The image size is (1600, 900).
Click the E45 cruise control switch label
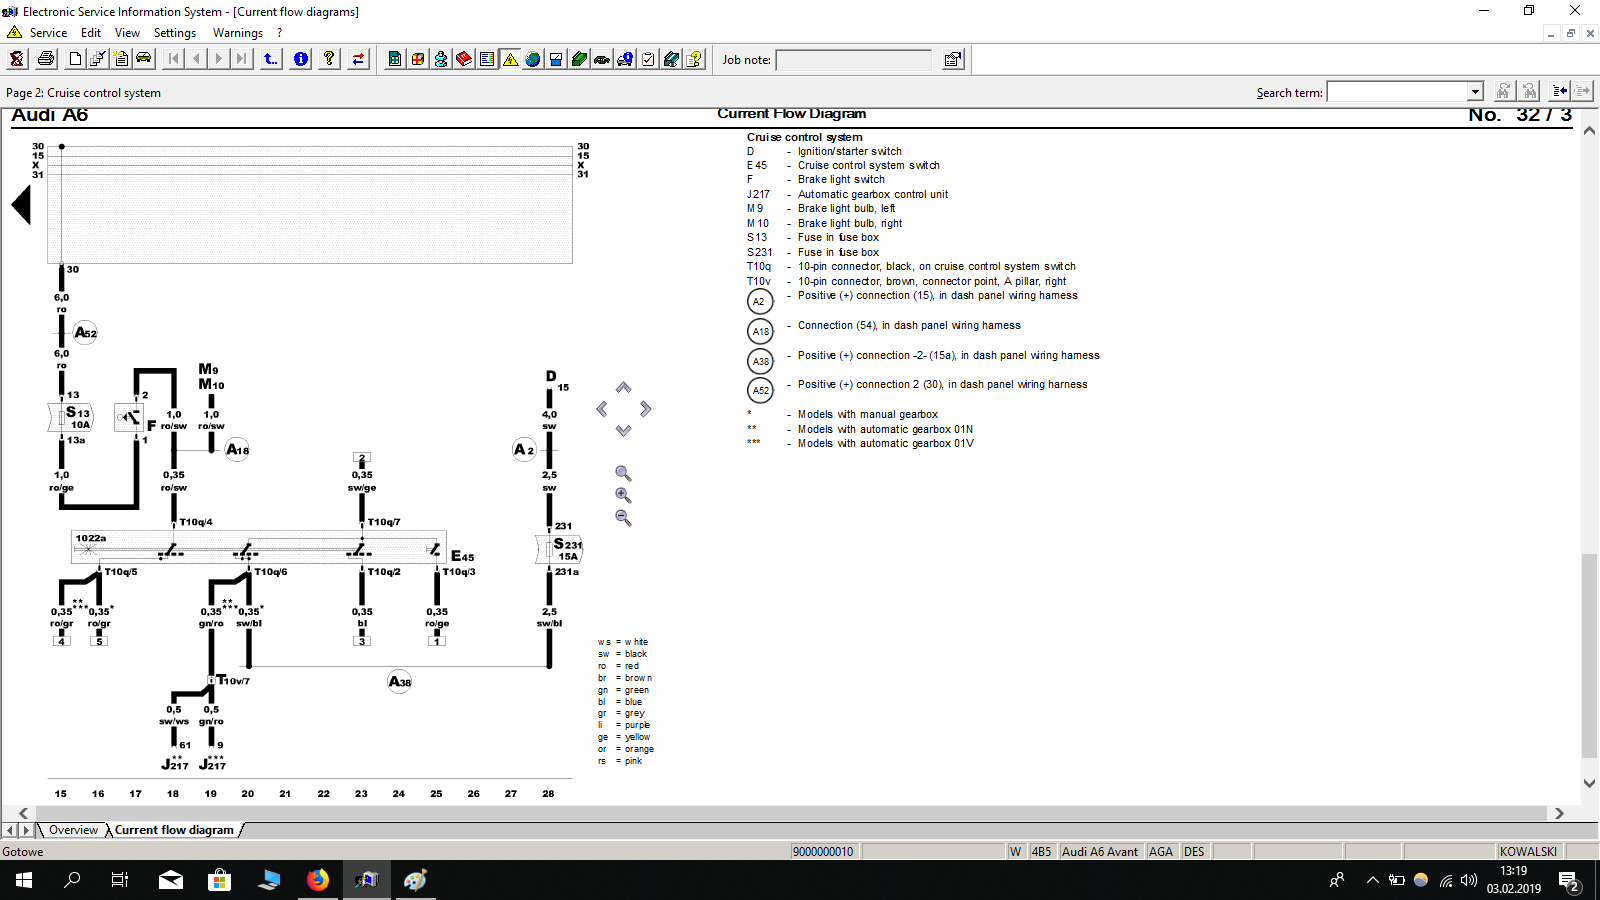pos(463,556)
